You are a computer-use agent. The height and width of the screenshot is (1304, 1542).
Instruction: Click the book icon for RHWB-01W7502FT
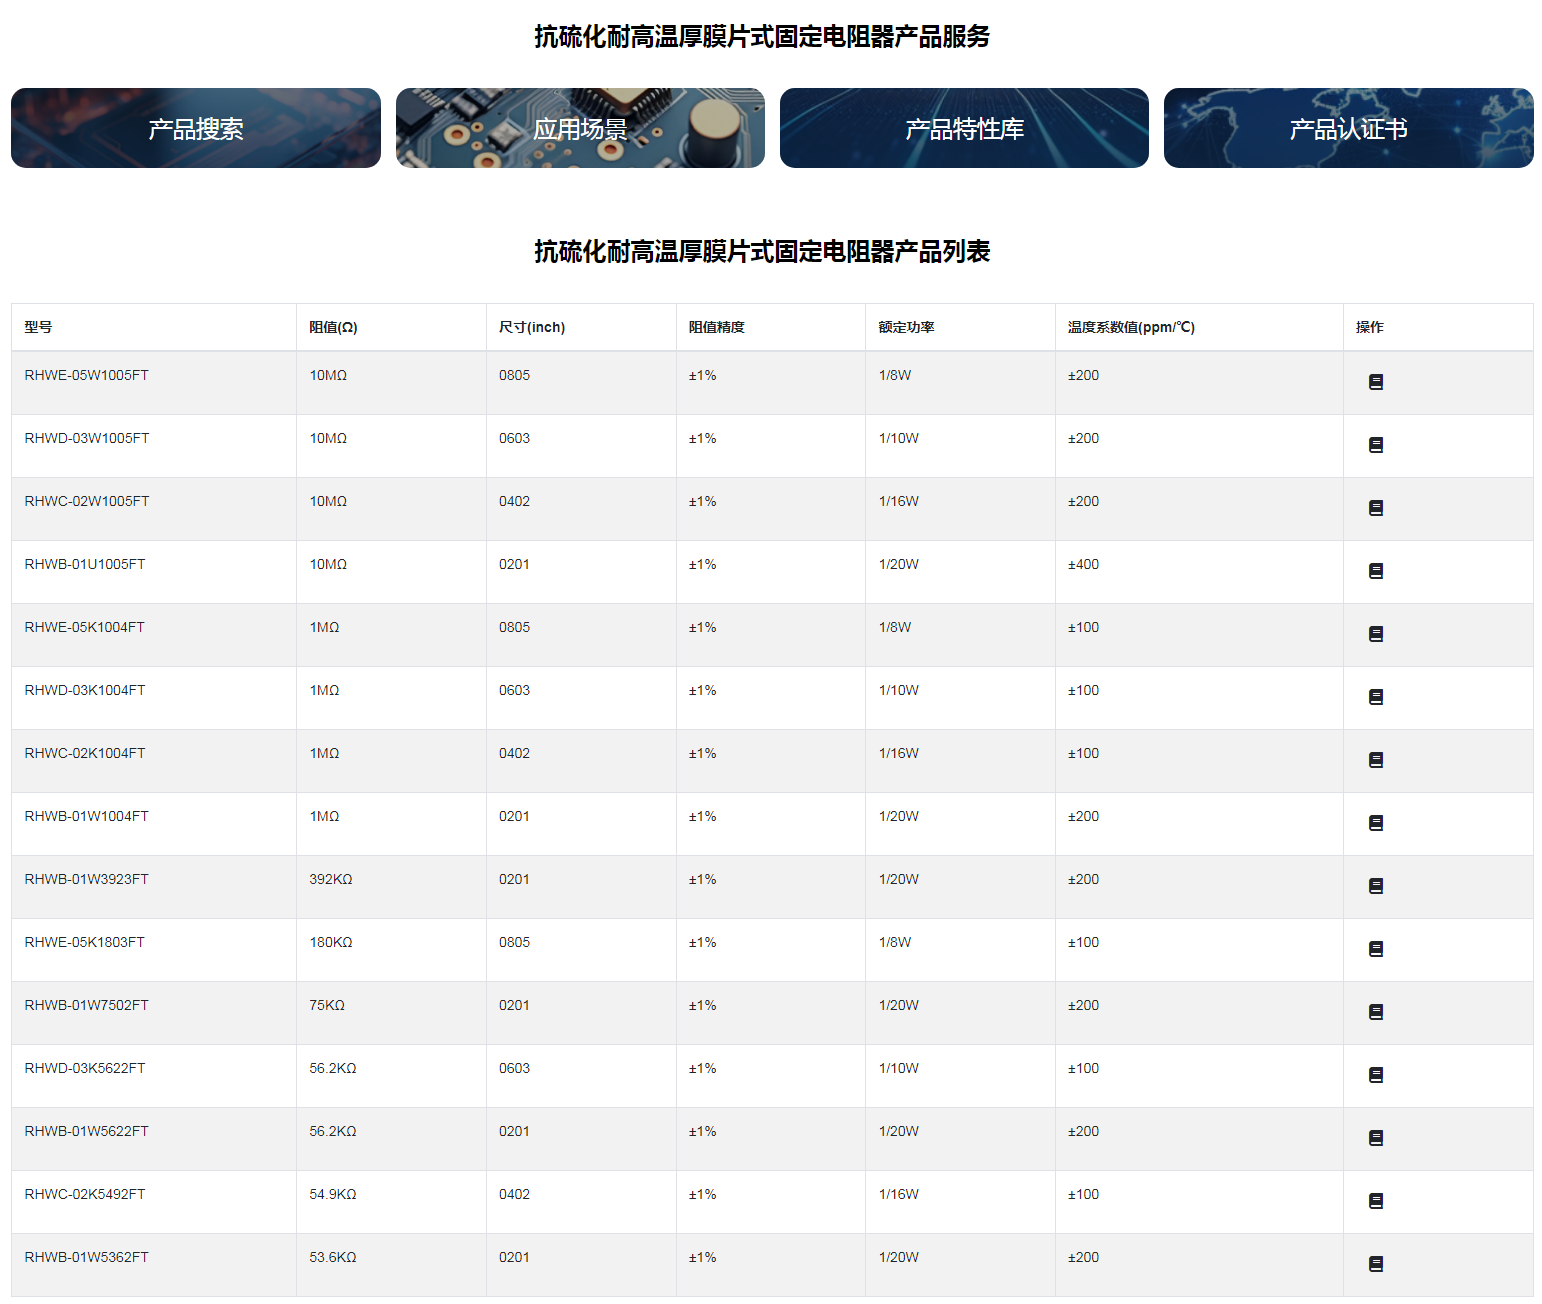(1375, 1012)
